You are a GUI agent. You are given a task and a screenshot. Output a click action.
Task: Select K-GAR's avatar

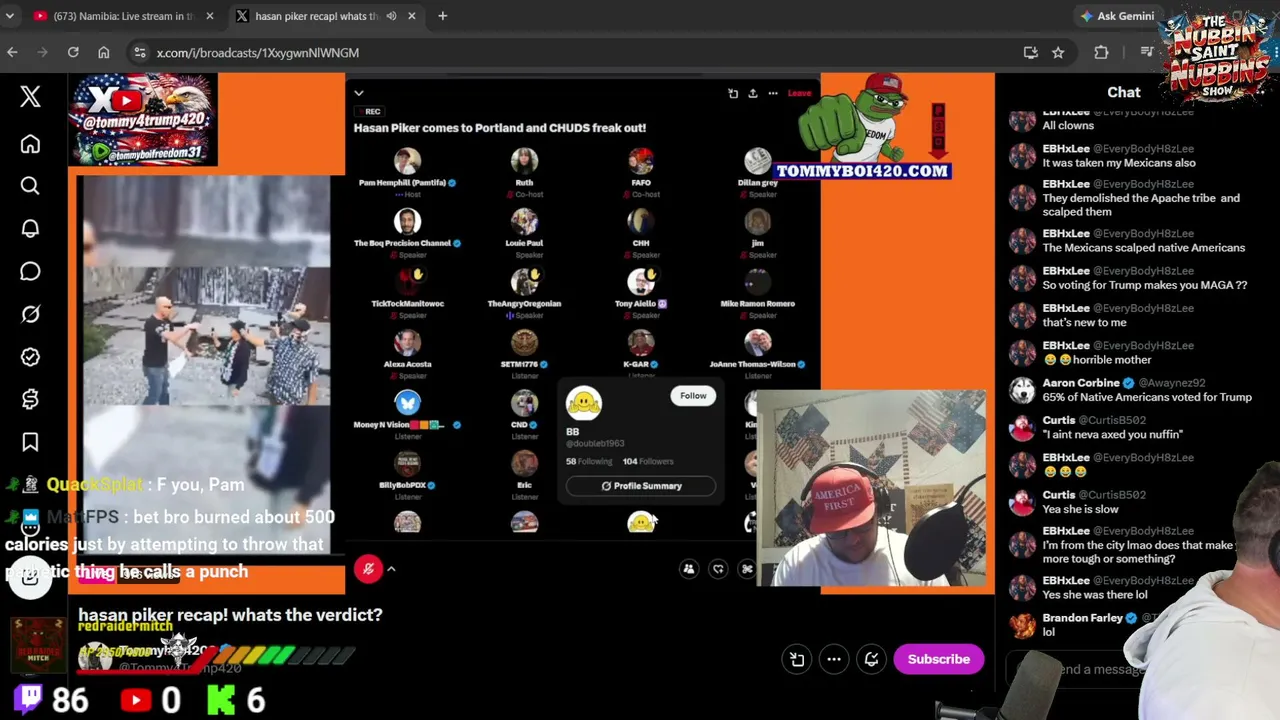(x=641, y=343)
